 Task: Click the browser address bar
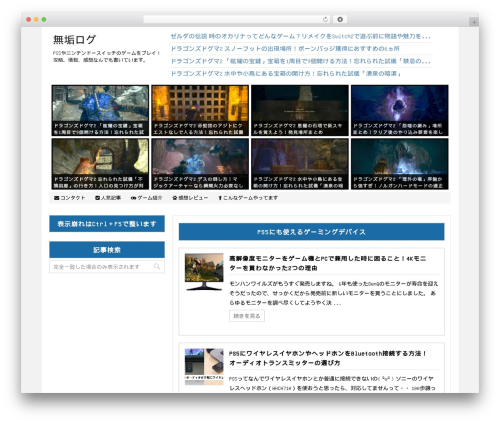237,19
